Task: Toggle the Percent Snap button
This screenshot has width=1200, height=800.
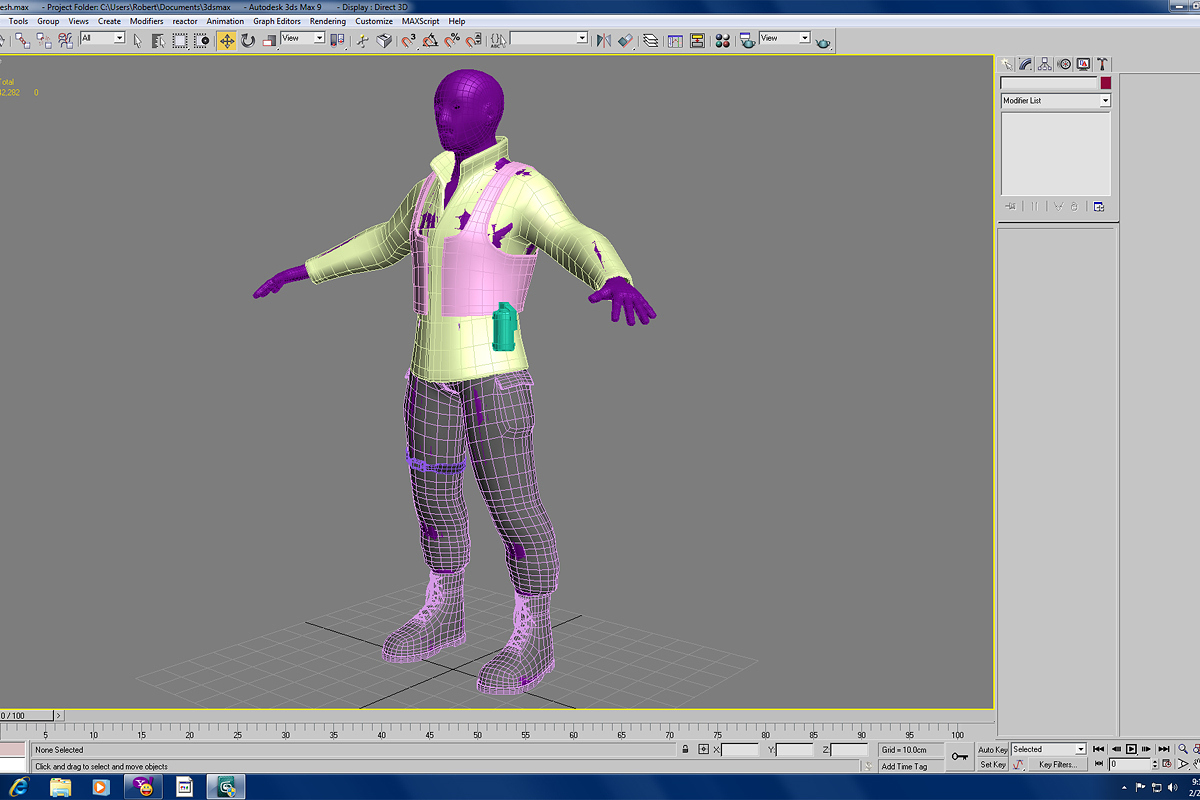Action: (452, 40)
